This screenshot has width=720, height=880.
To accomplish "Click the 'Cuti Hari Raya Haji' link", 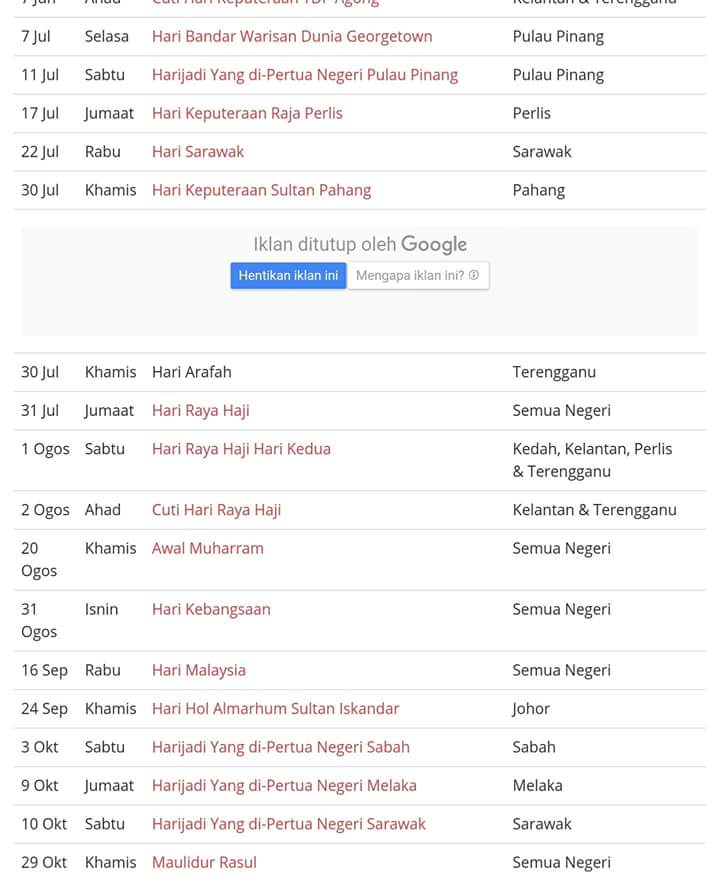I will click(216, 510).
